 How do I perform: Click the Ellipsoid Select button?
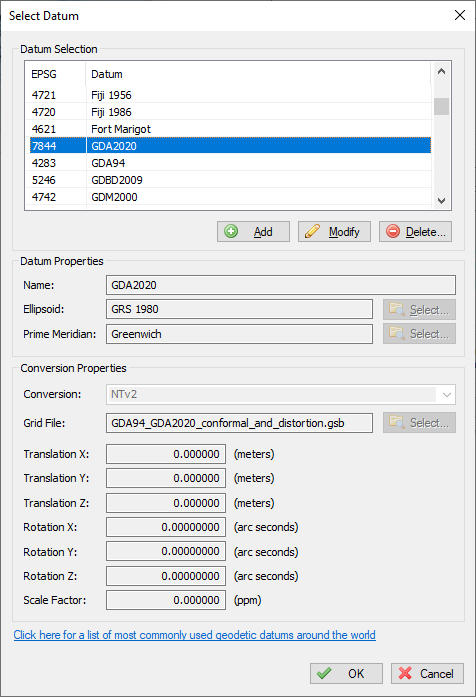[419, 309]
